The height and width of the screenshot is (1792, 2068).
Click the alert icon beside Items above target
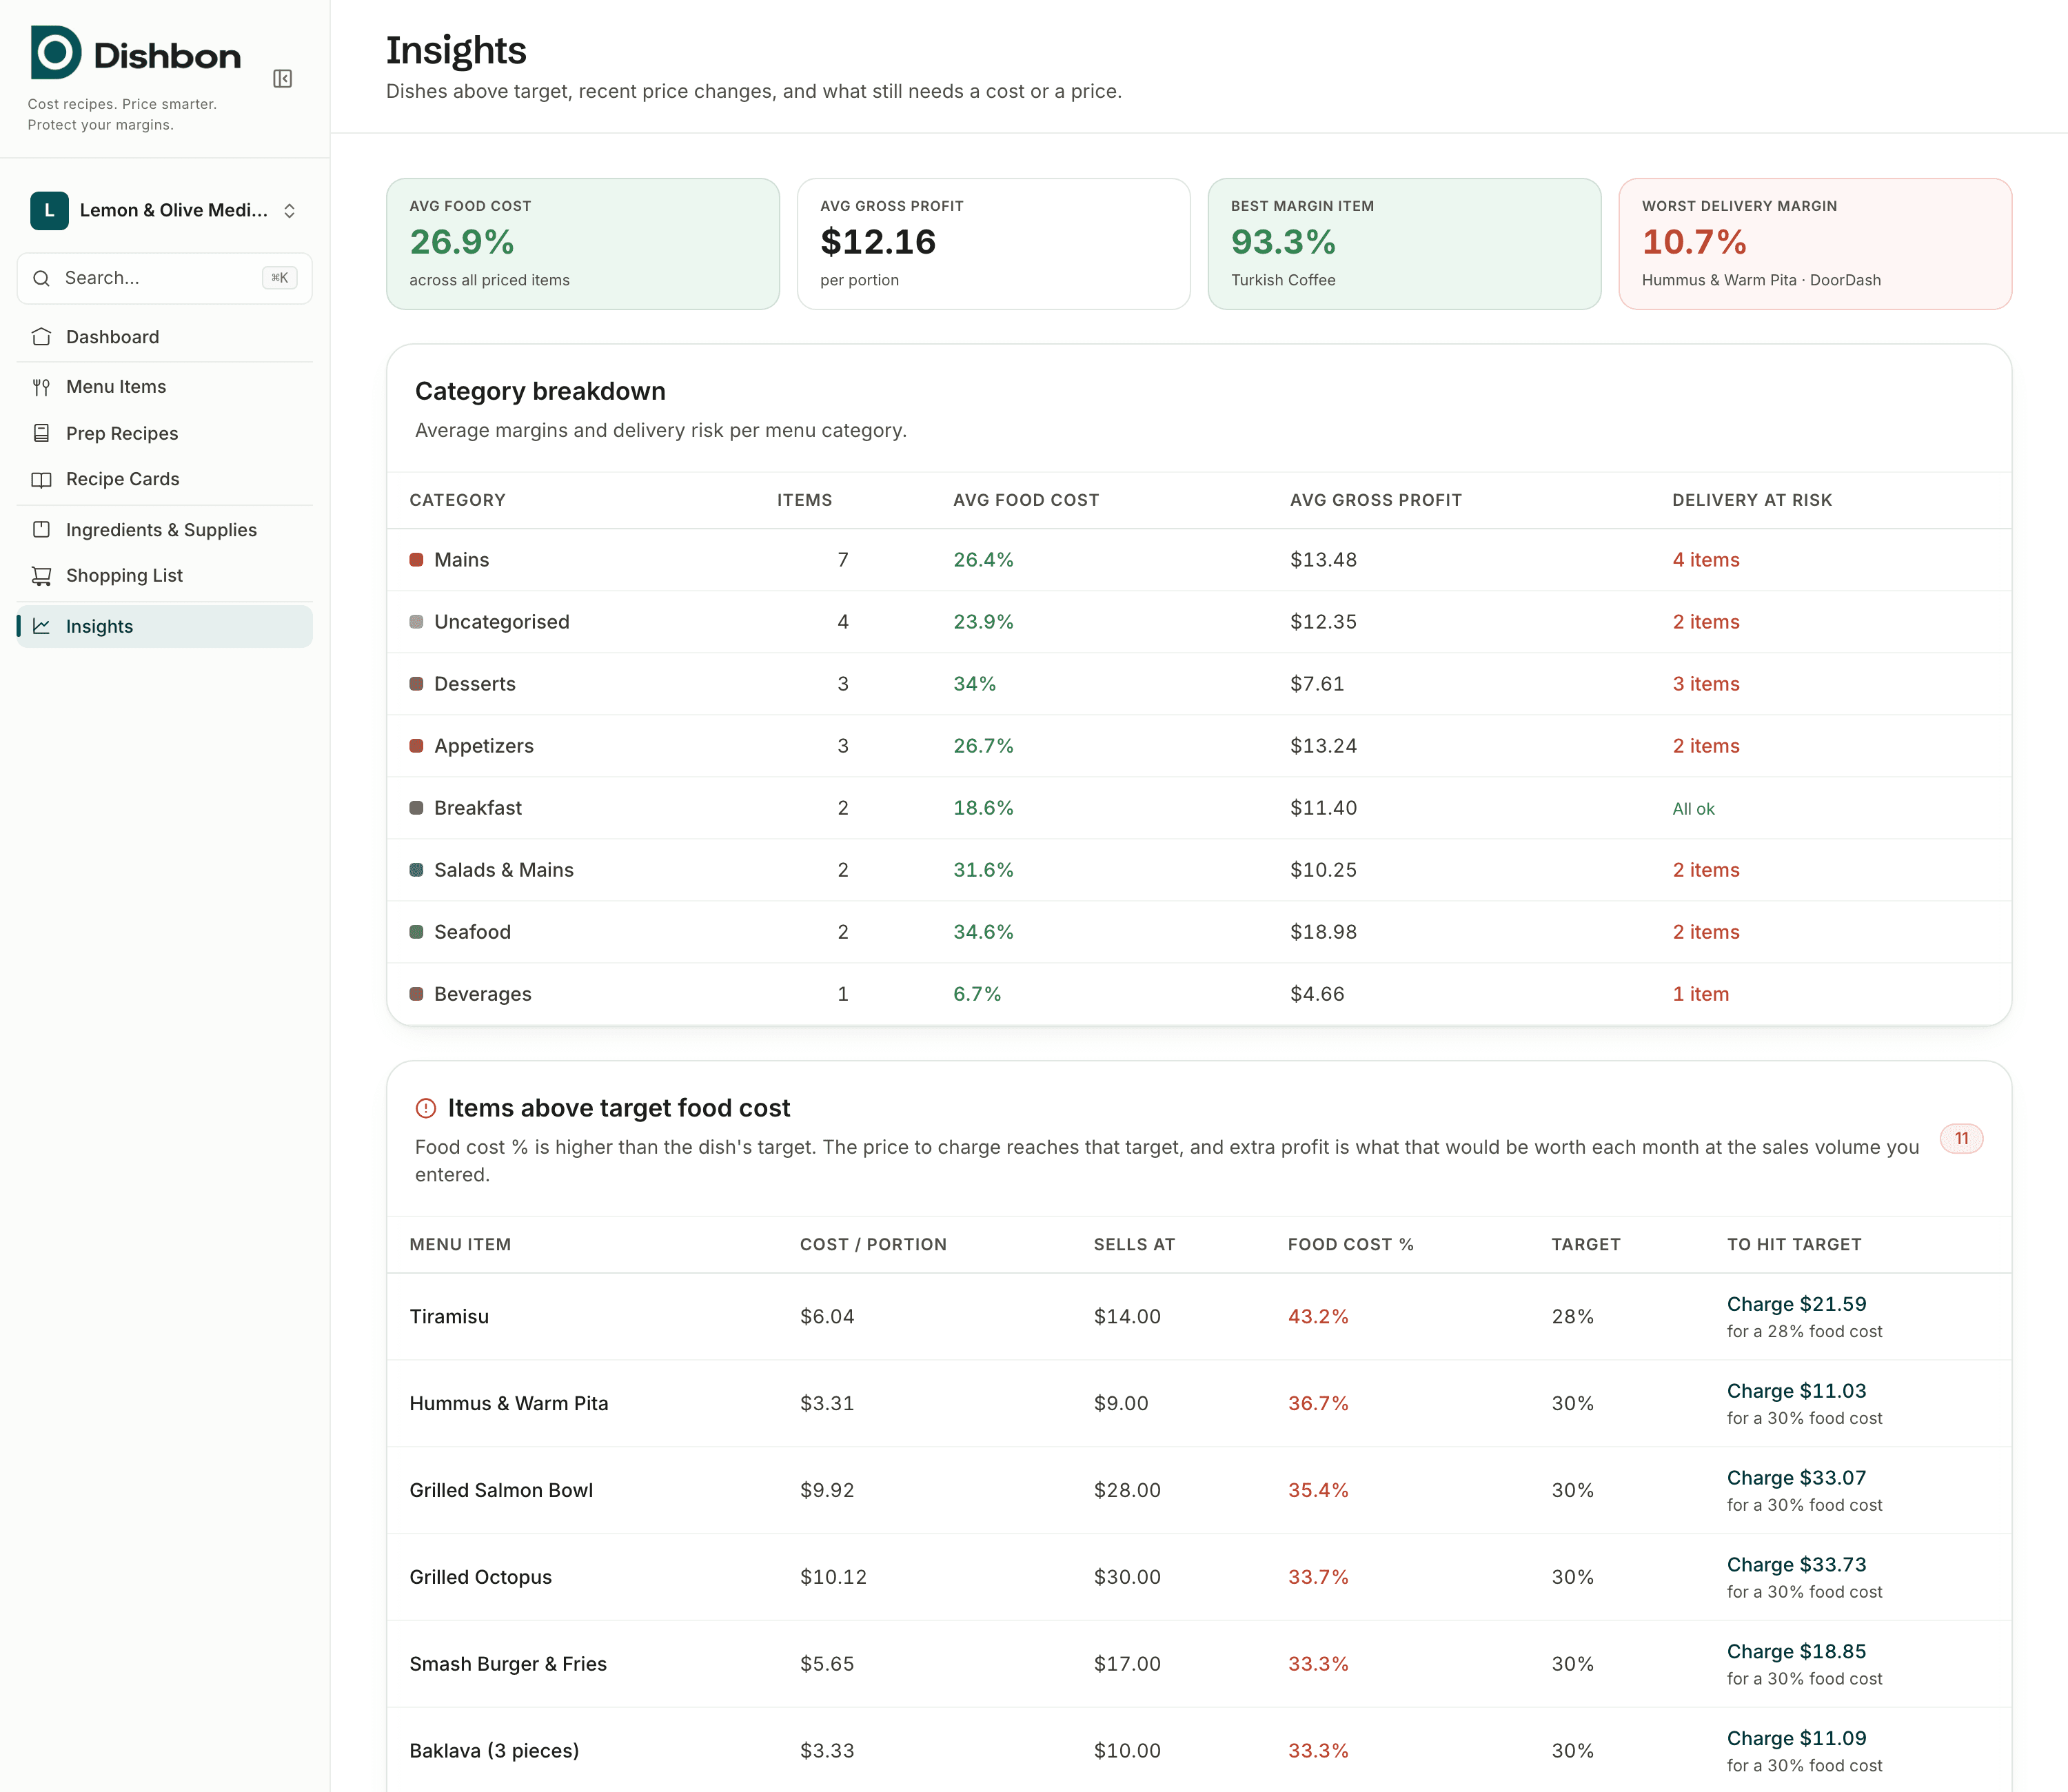coord(425,1108)
